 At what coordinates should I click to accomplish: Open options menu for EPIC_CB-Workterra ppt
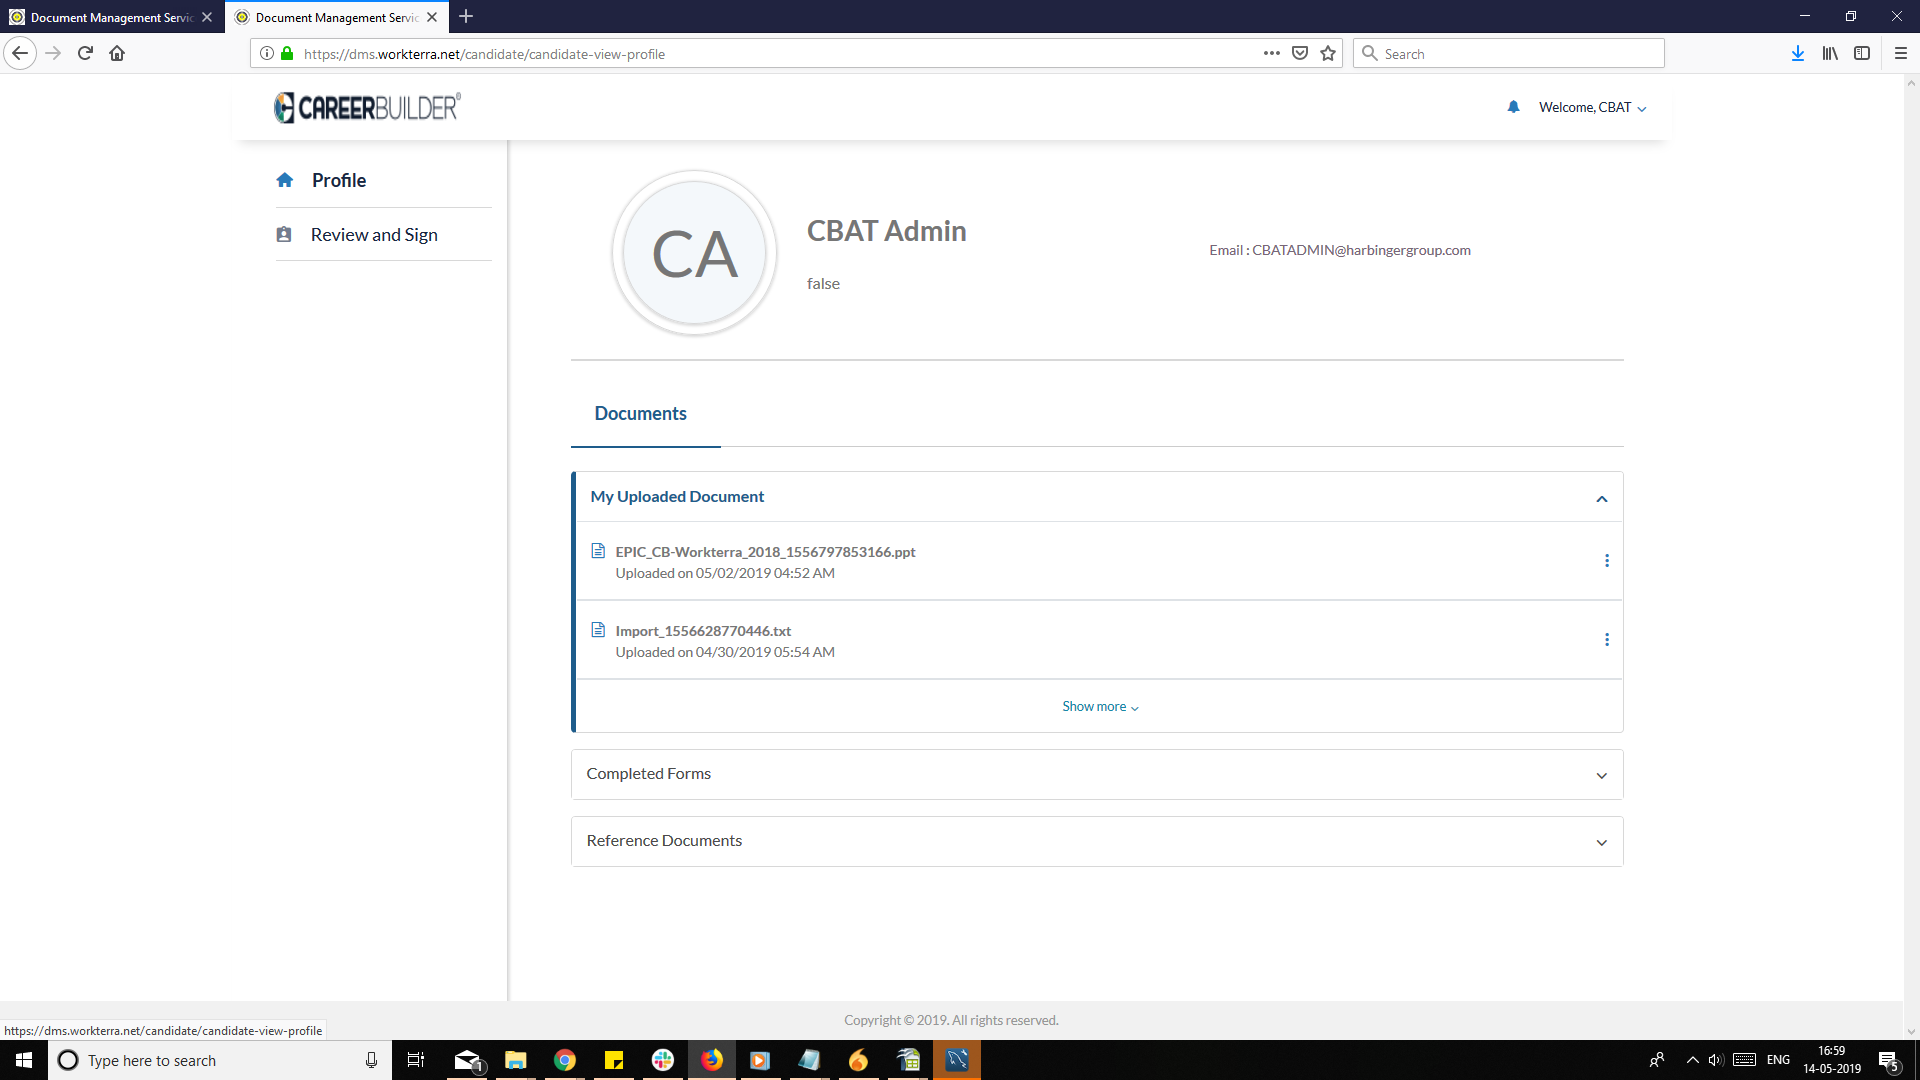coord(1607,561)
